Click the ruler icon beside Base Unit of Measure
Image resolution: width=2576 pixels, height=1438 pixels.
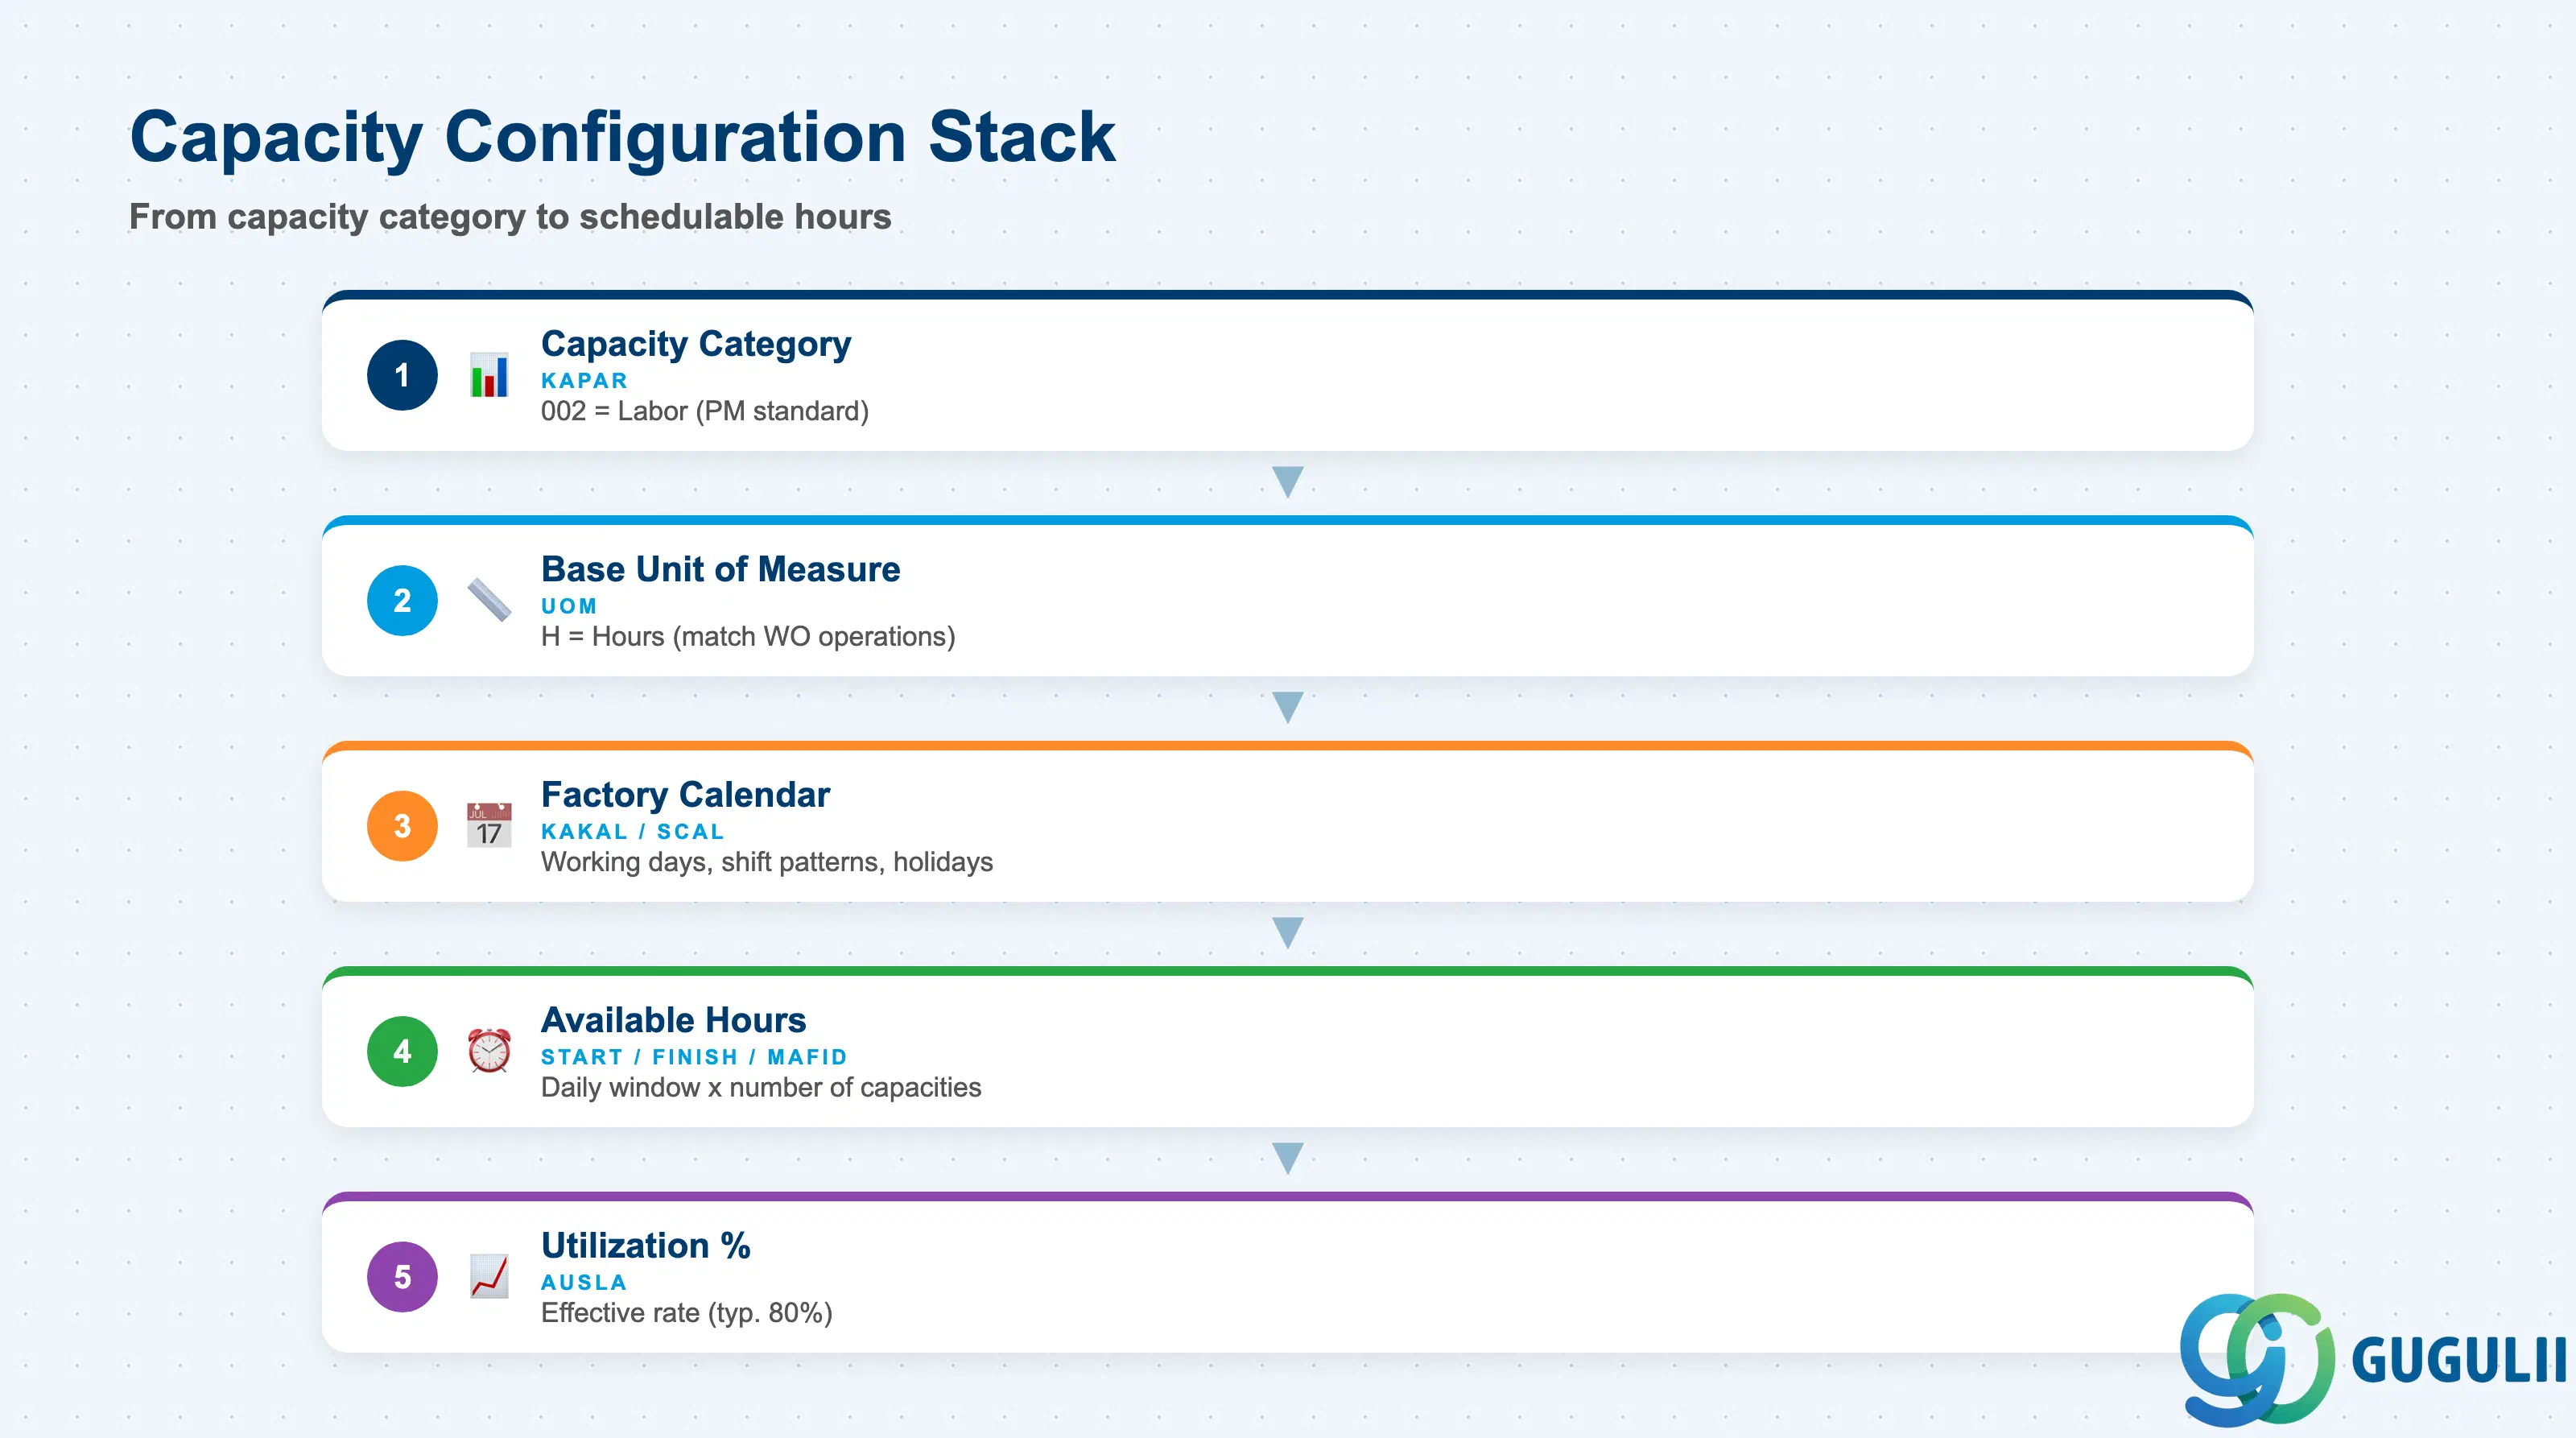(x=489, y=600)
